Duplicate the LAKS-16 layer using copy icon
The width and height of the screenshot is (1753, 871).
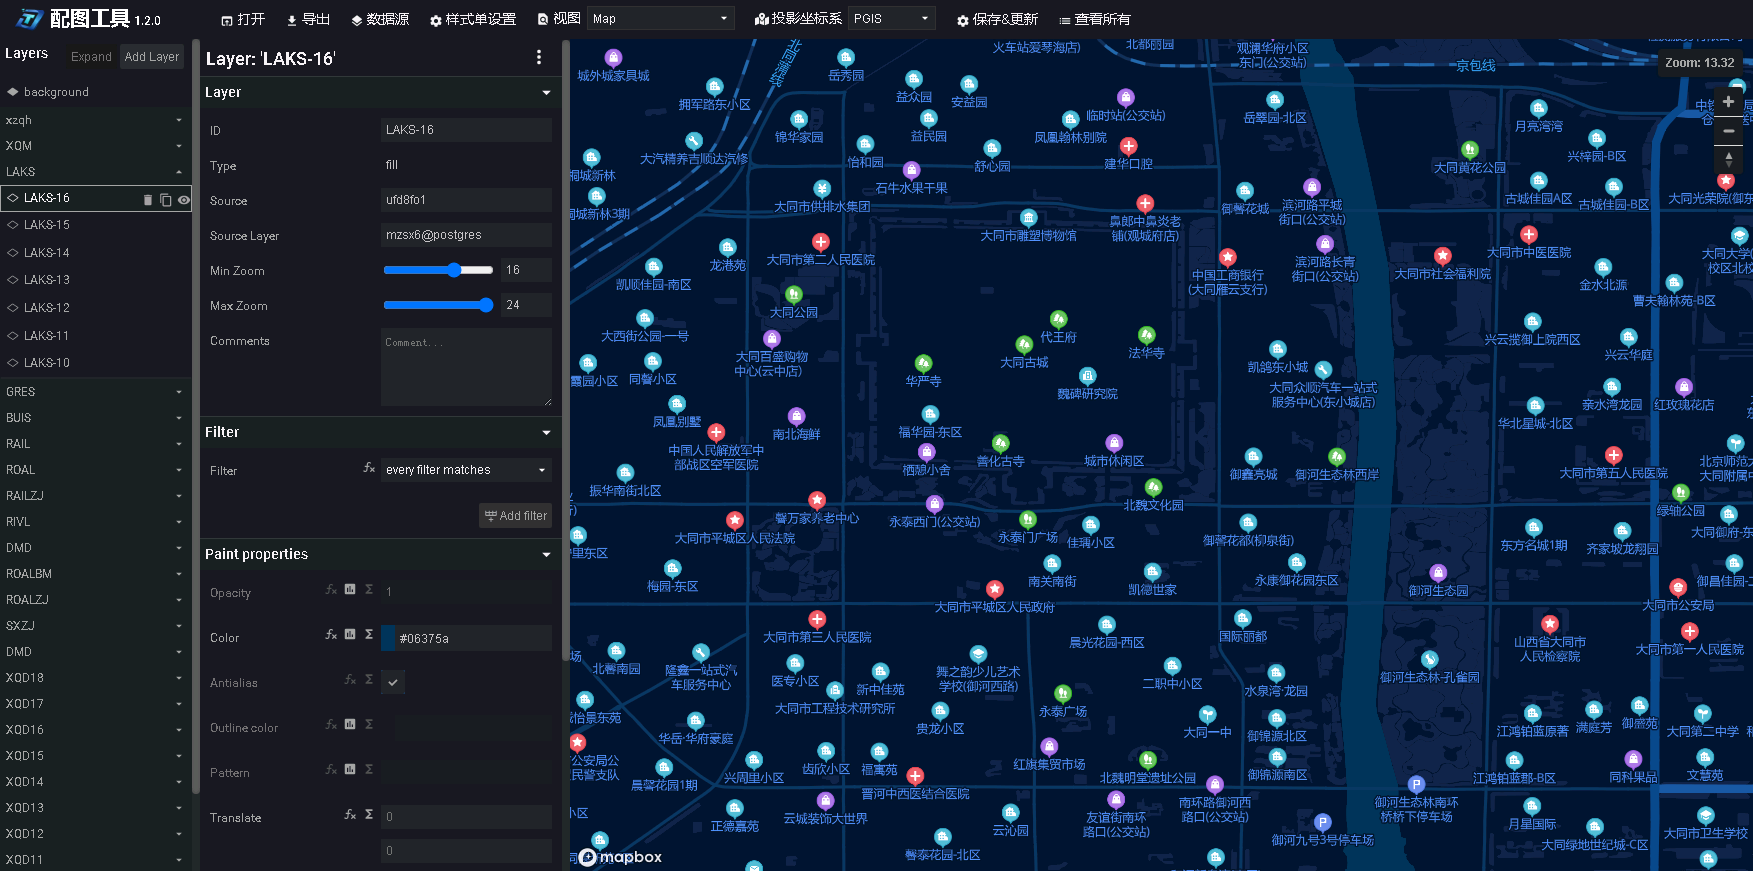(x=166, y=200)
